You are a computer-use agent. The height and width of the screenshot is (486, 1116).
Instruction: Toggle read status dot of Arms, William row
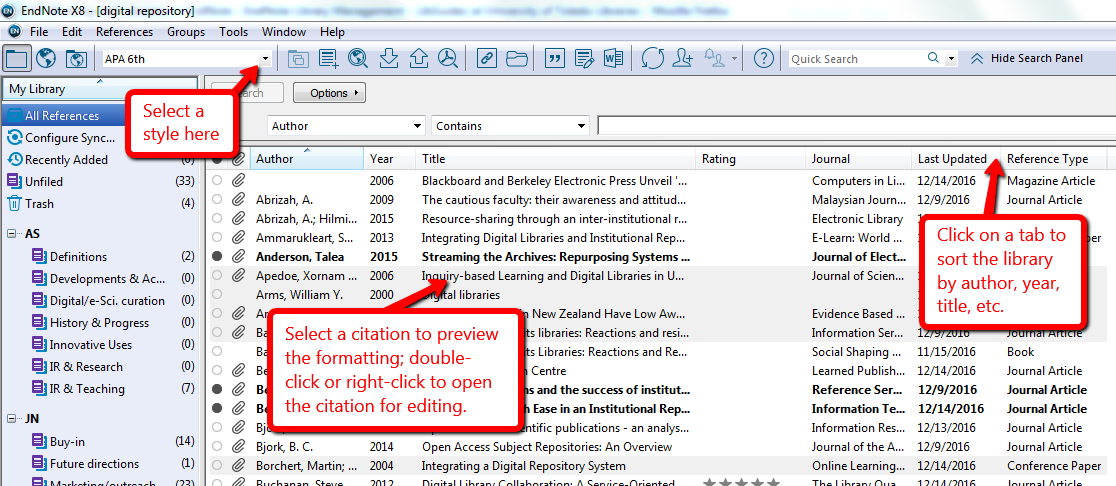tap(217, 295)
